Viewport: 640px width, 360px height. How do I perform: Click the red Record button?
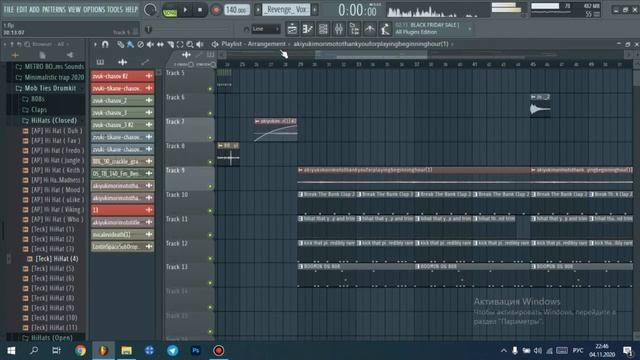216,10
